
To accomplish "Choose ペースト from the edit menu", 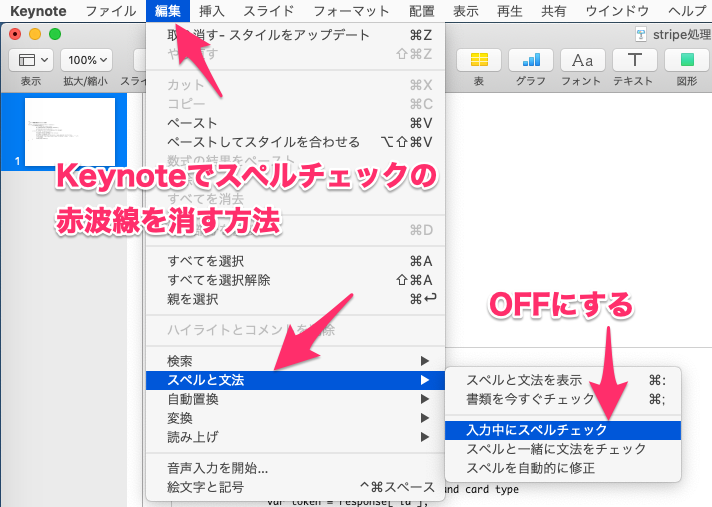I will click(295, 123).
